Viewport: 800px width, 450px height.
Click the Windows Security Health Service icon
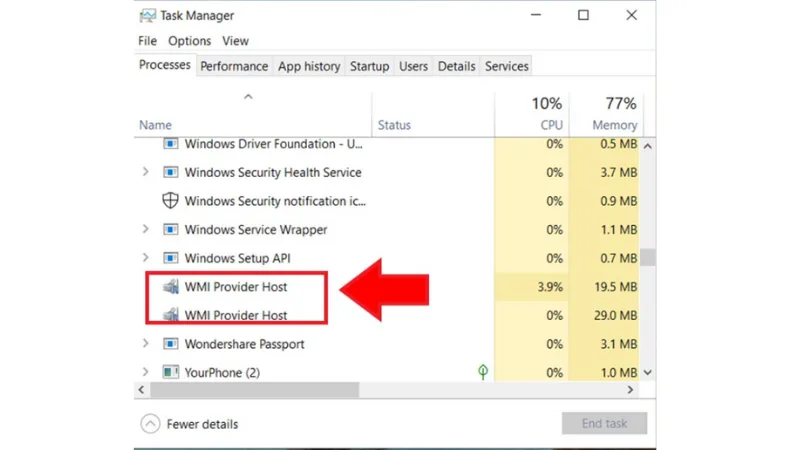point(170,172)
